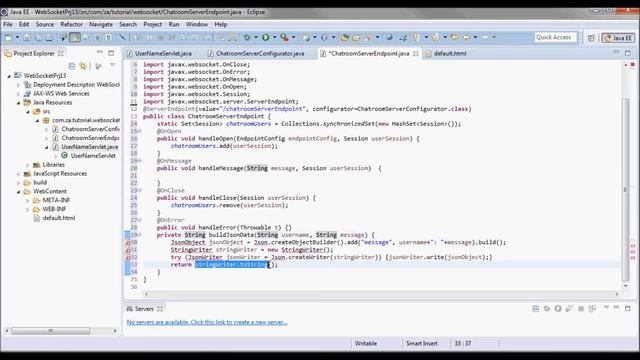Click the Quick Access search field
This screenshot has height=360, width=640.
[555, 38]
